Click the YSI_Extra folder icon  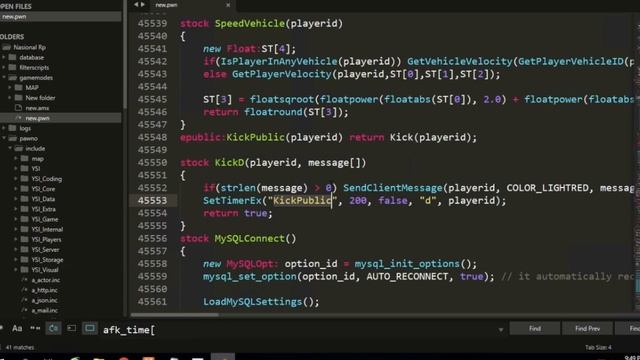tap(24, 209)
